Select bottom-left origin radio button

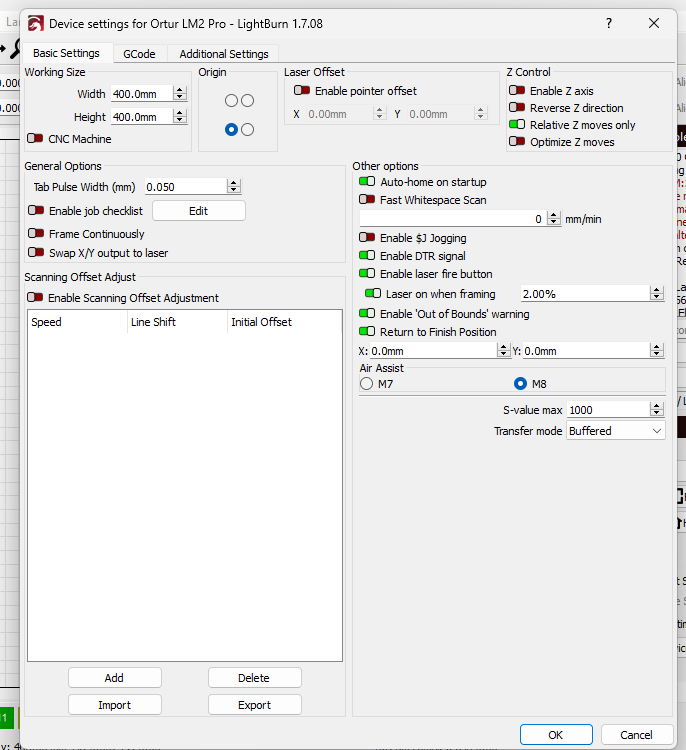pos(231,130)
